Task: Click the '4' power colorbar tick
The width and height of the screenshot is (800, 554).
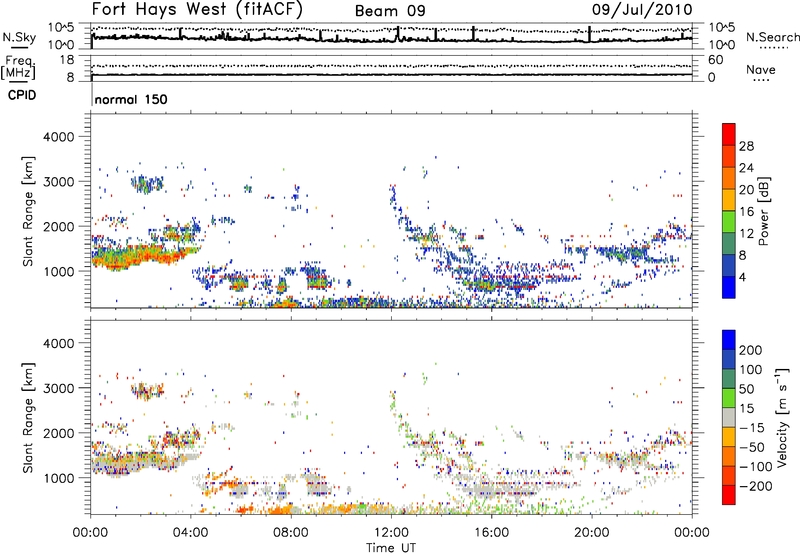Action: click(742, 277)
